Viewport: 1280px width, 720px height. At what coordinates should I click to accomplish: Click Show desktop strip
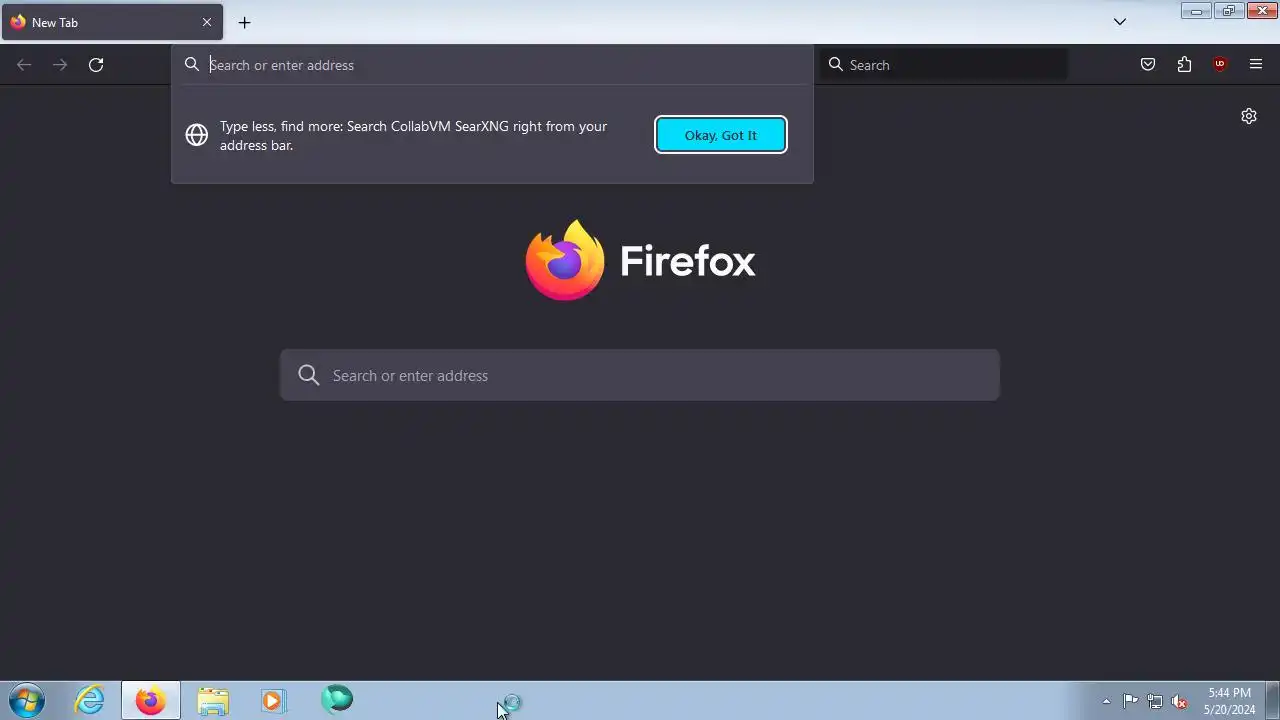coord(1273,701)
